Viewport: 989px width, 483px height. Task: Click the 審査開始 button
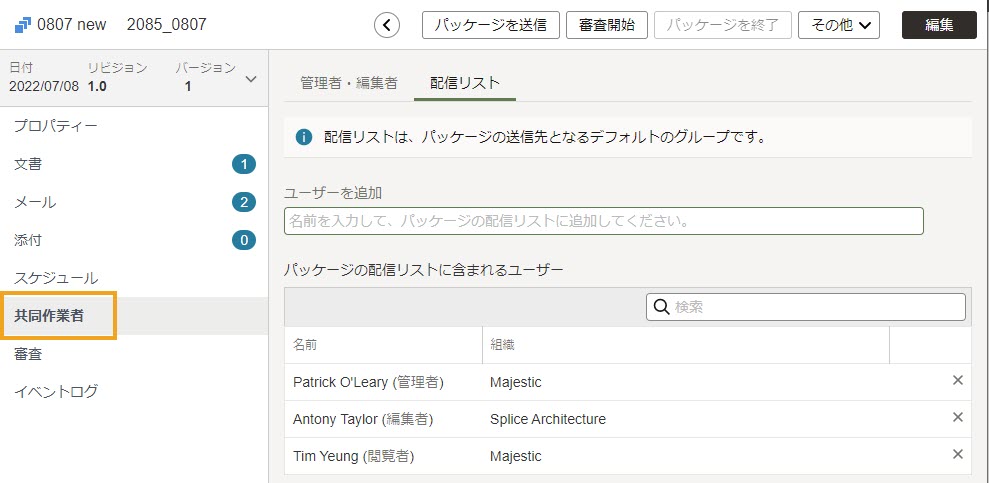pyautogui.click(x=607, y=25)
